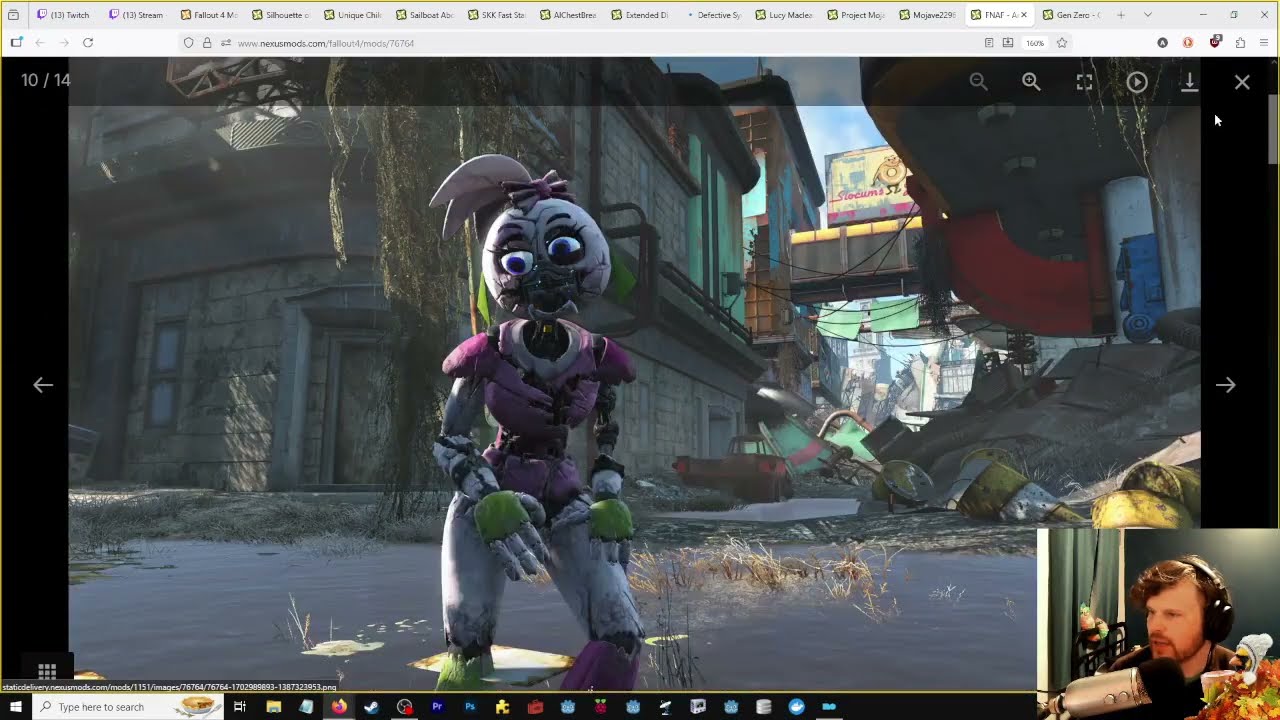Zoom out of the gallery image

pyautogui.click(x=978, y=82)
